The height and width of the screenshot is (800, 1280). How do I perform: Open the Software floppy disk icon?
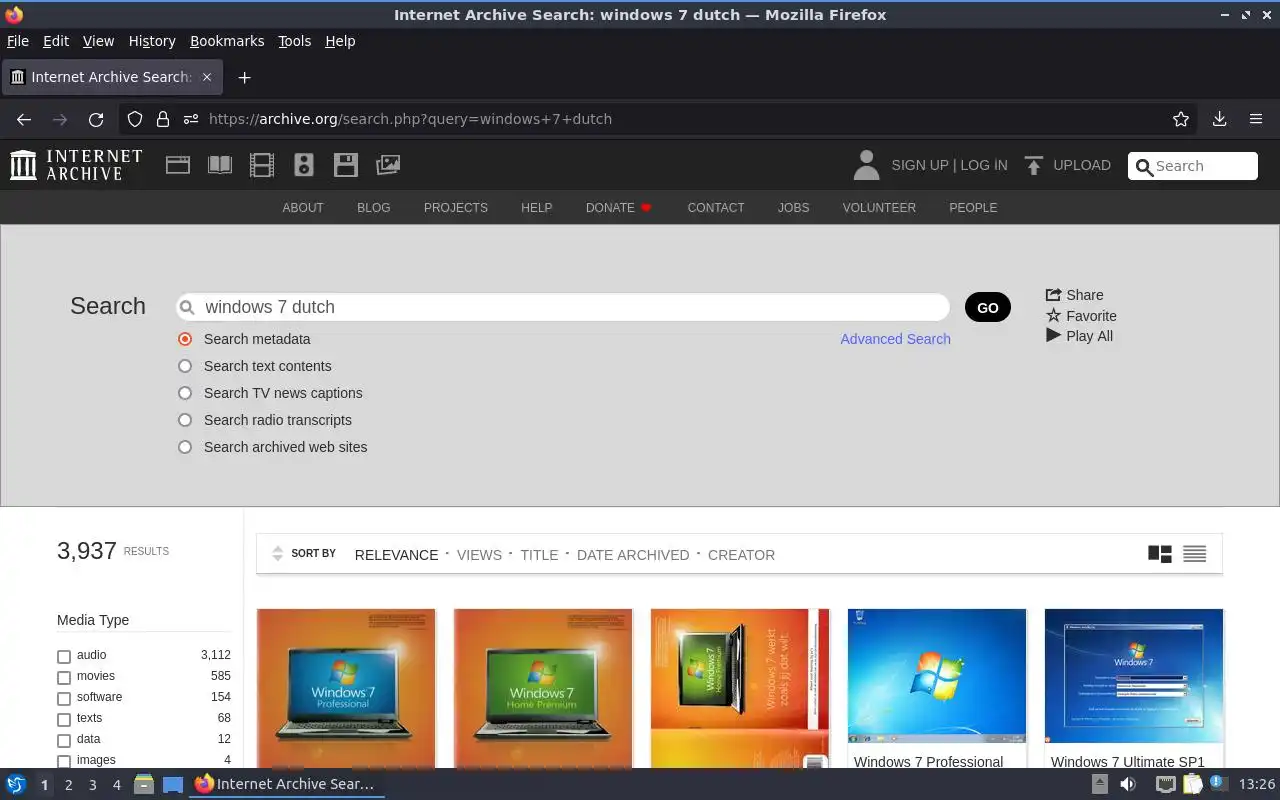point(346,165)
